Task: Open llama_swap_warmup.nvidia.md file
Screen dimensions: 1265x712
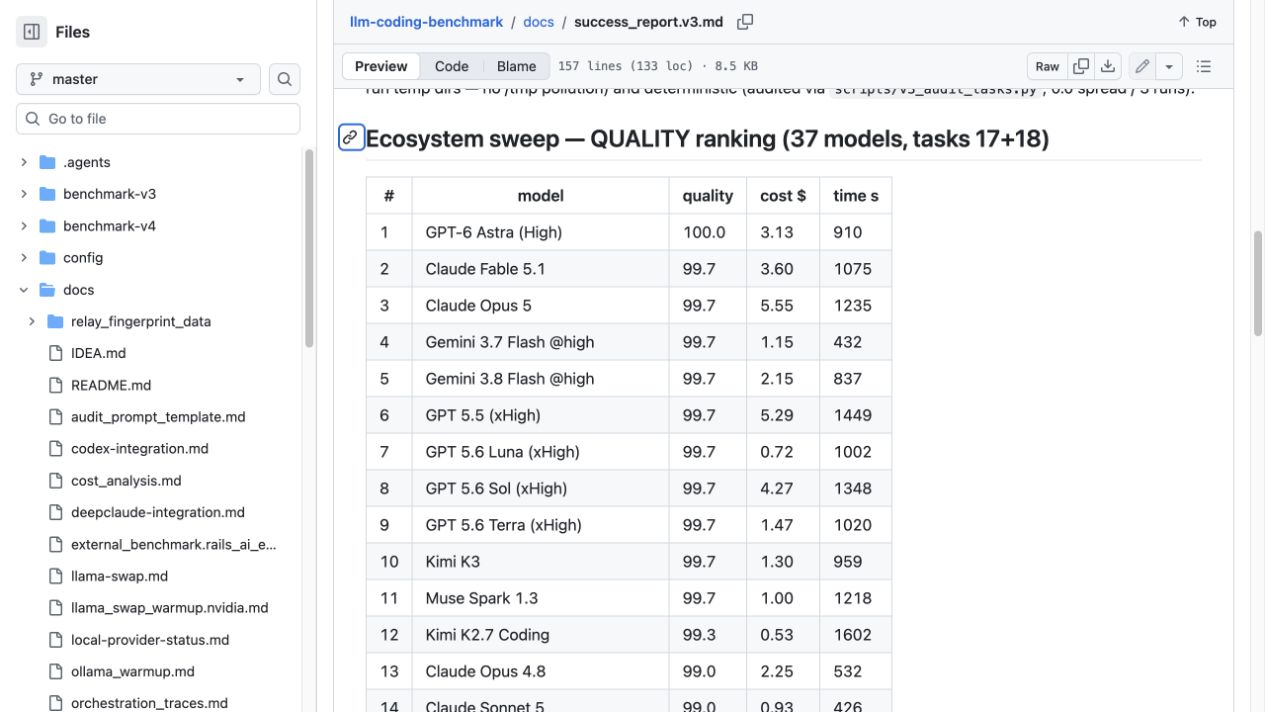Action: (x=169, y=608)
